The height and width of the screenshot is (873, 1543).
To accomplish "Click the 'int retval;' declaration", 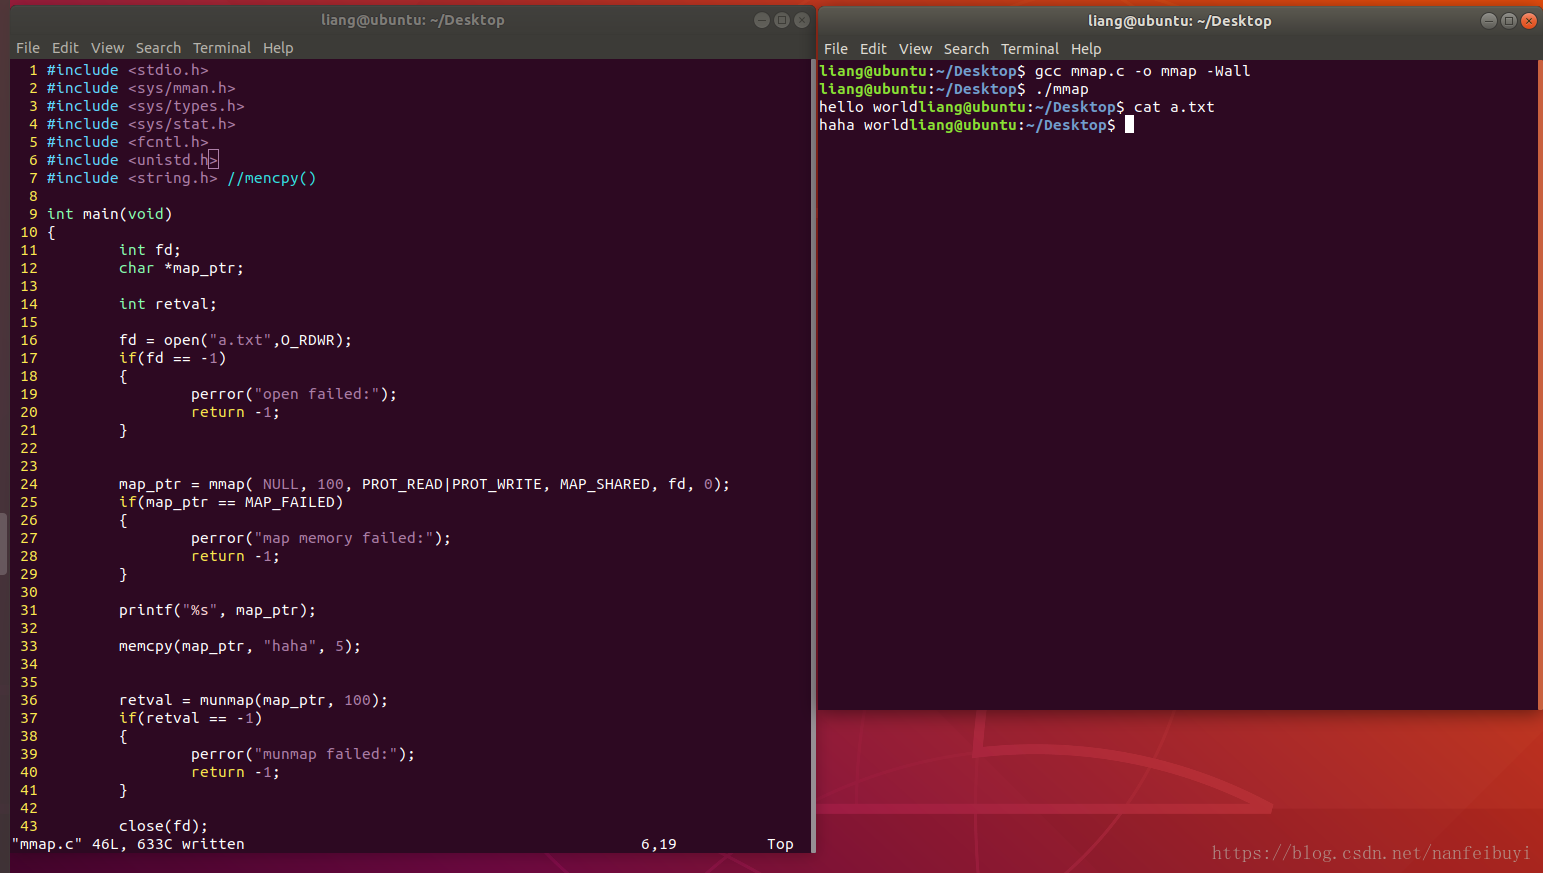I will click(x=168, y=304).
